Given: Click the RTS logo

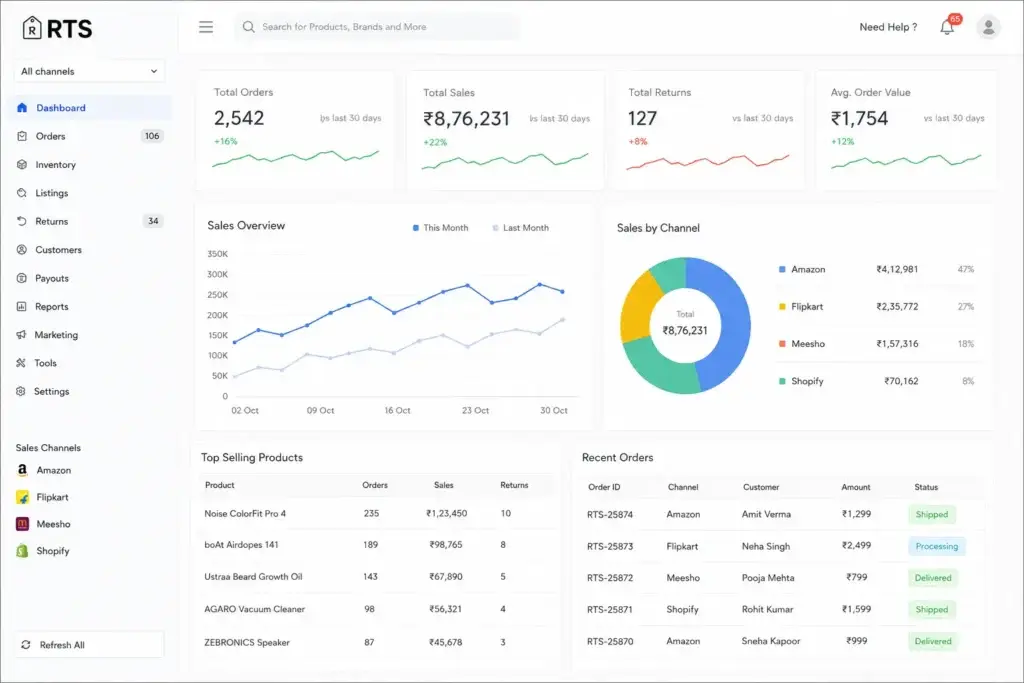Looking at the screenshot, I should pos(57,28).
